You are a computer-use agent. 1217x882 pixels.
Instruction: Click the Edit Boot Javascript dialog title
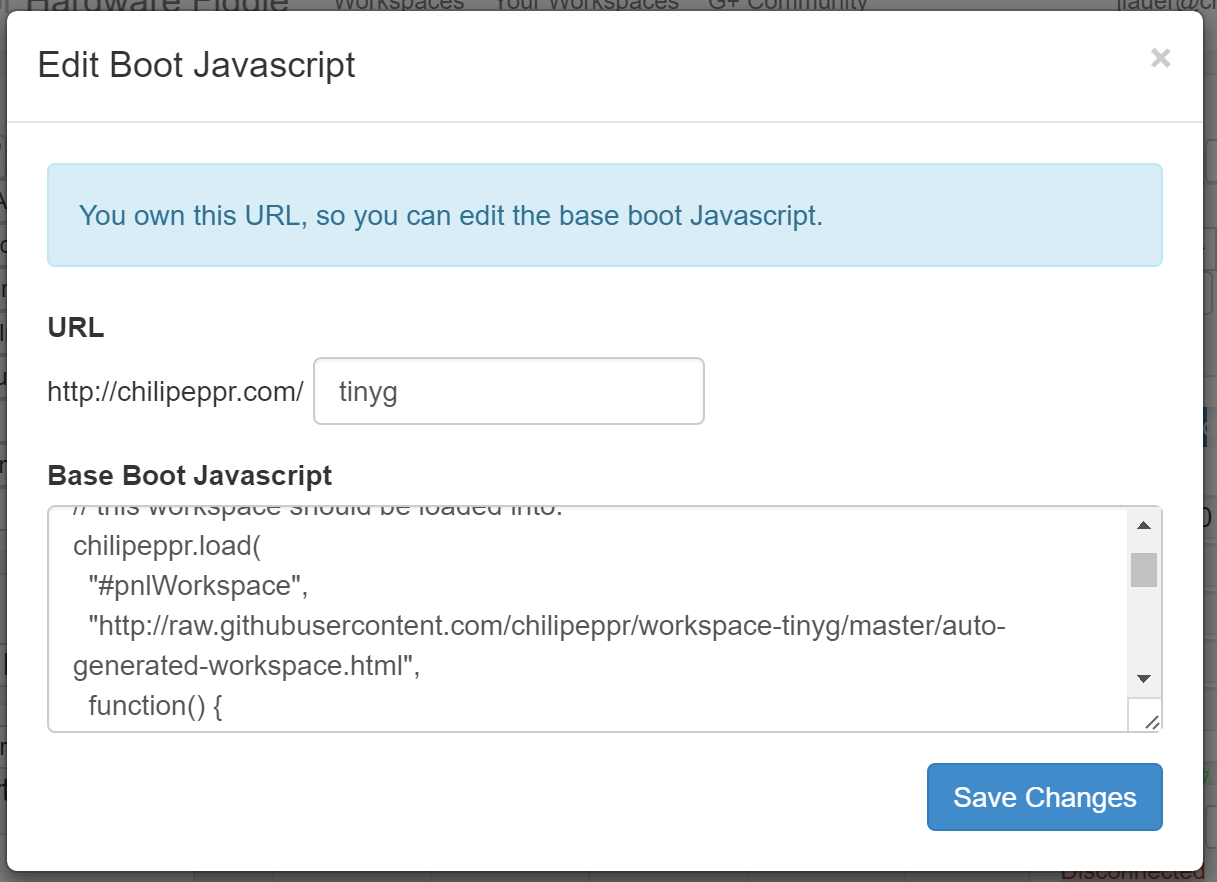[196, 65]
